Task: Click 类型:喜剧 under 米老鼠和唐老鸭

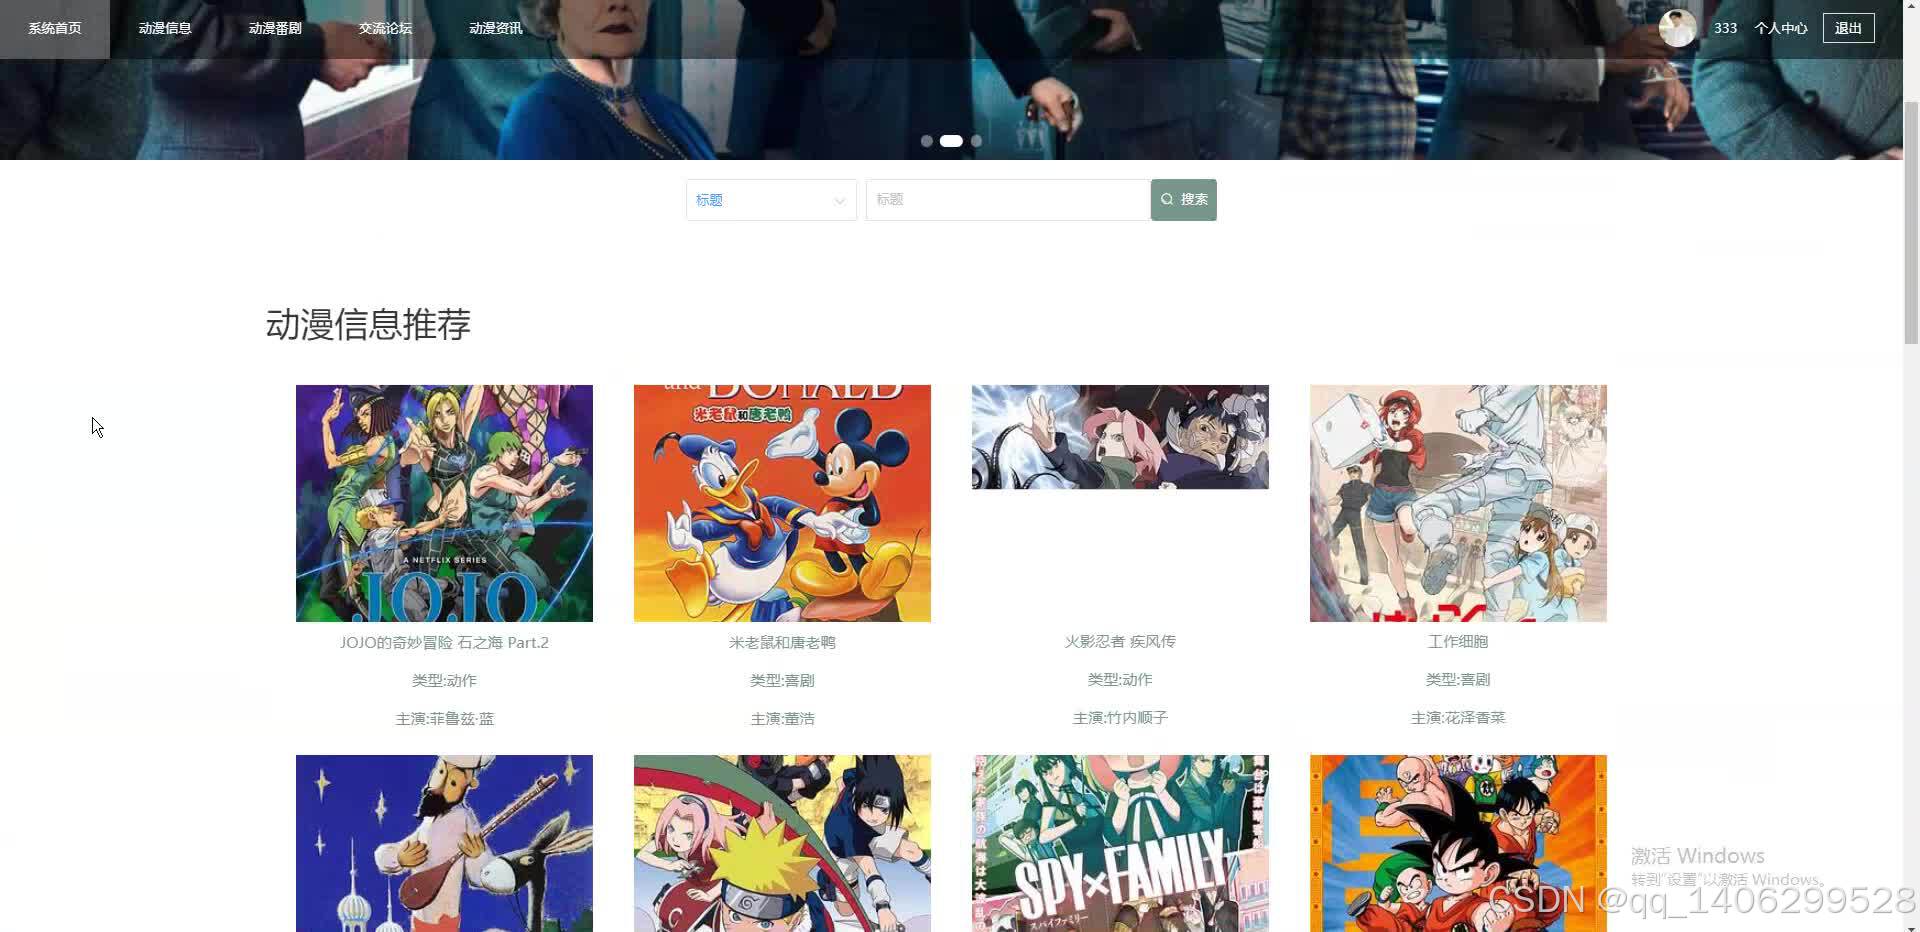Action: (x=782, y=680)
